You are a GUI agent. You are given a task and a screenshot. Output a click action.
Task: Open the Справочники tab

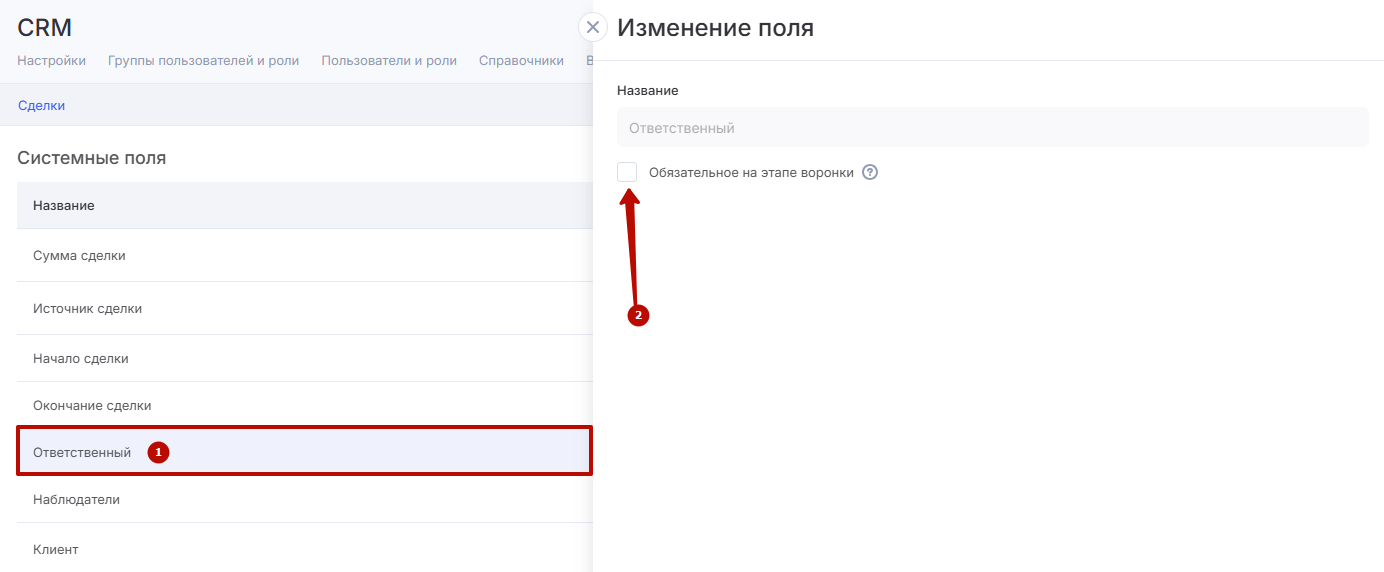pyautogui.click(x=521, y=60)
